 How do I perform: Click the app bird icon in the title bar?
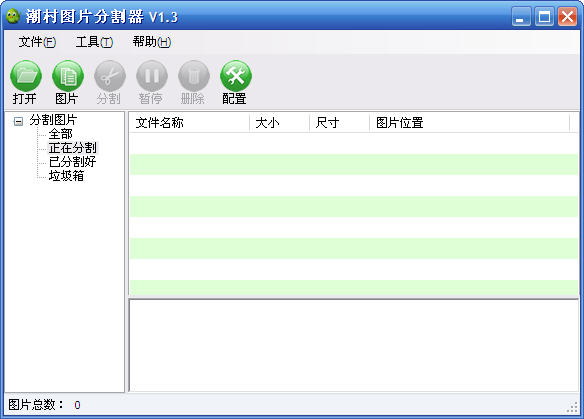(x=13, y=16)
